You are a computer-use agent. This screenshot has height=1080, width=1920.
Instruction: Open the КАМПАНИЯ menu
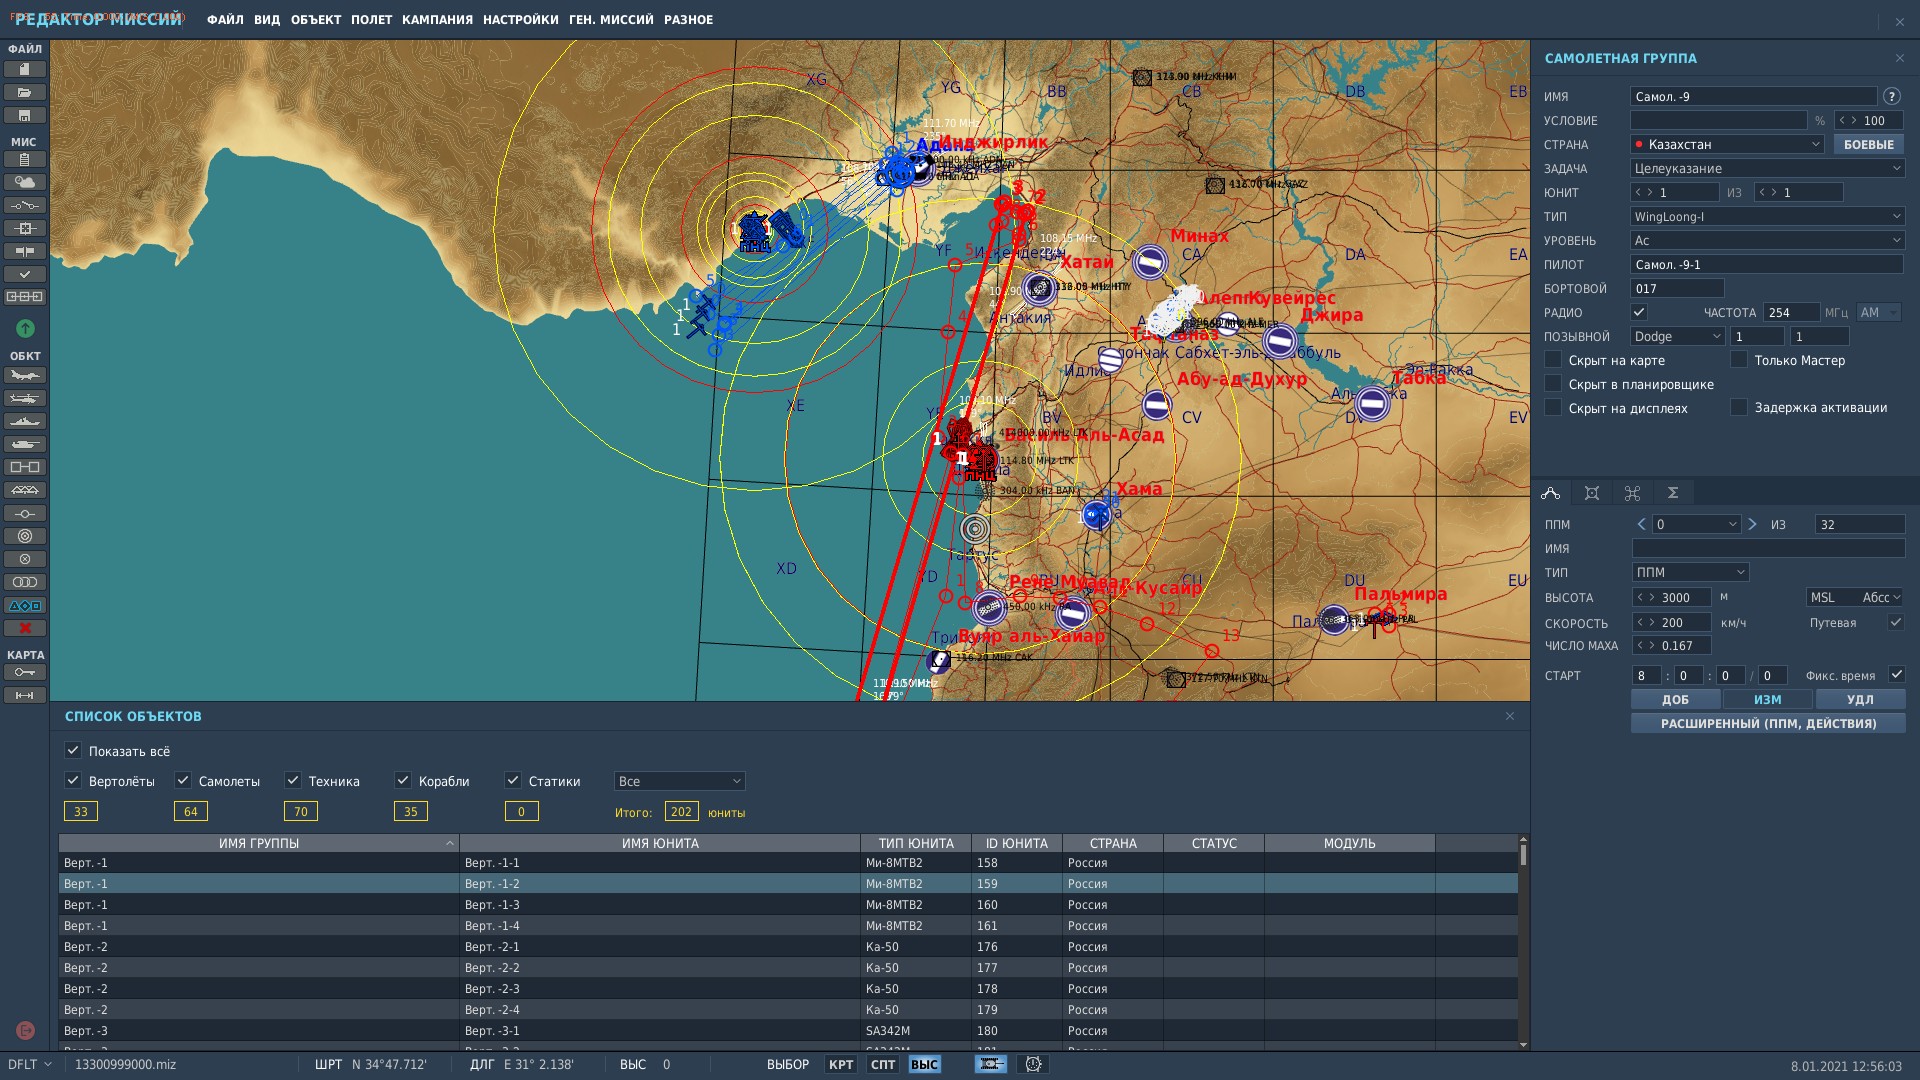tap(437, 20)
